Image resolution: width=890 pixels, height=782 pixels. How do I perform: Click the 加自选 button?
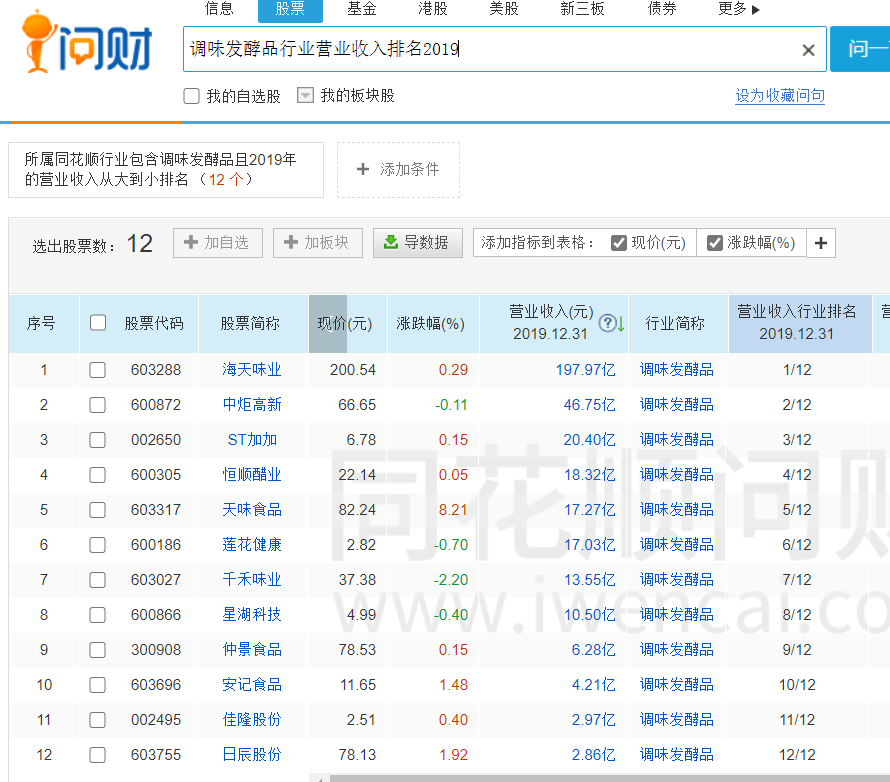217,243
